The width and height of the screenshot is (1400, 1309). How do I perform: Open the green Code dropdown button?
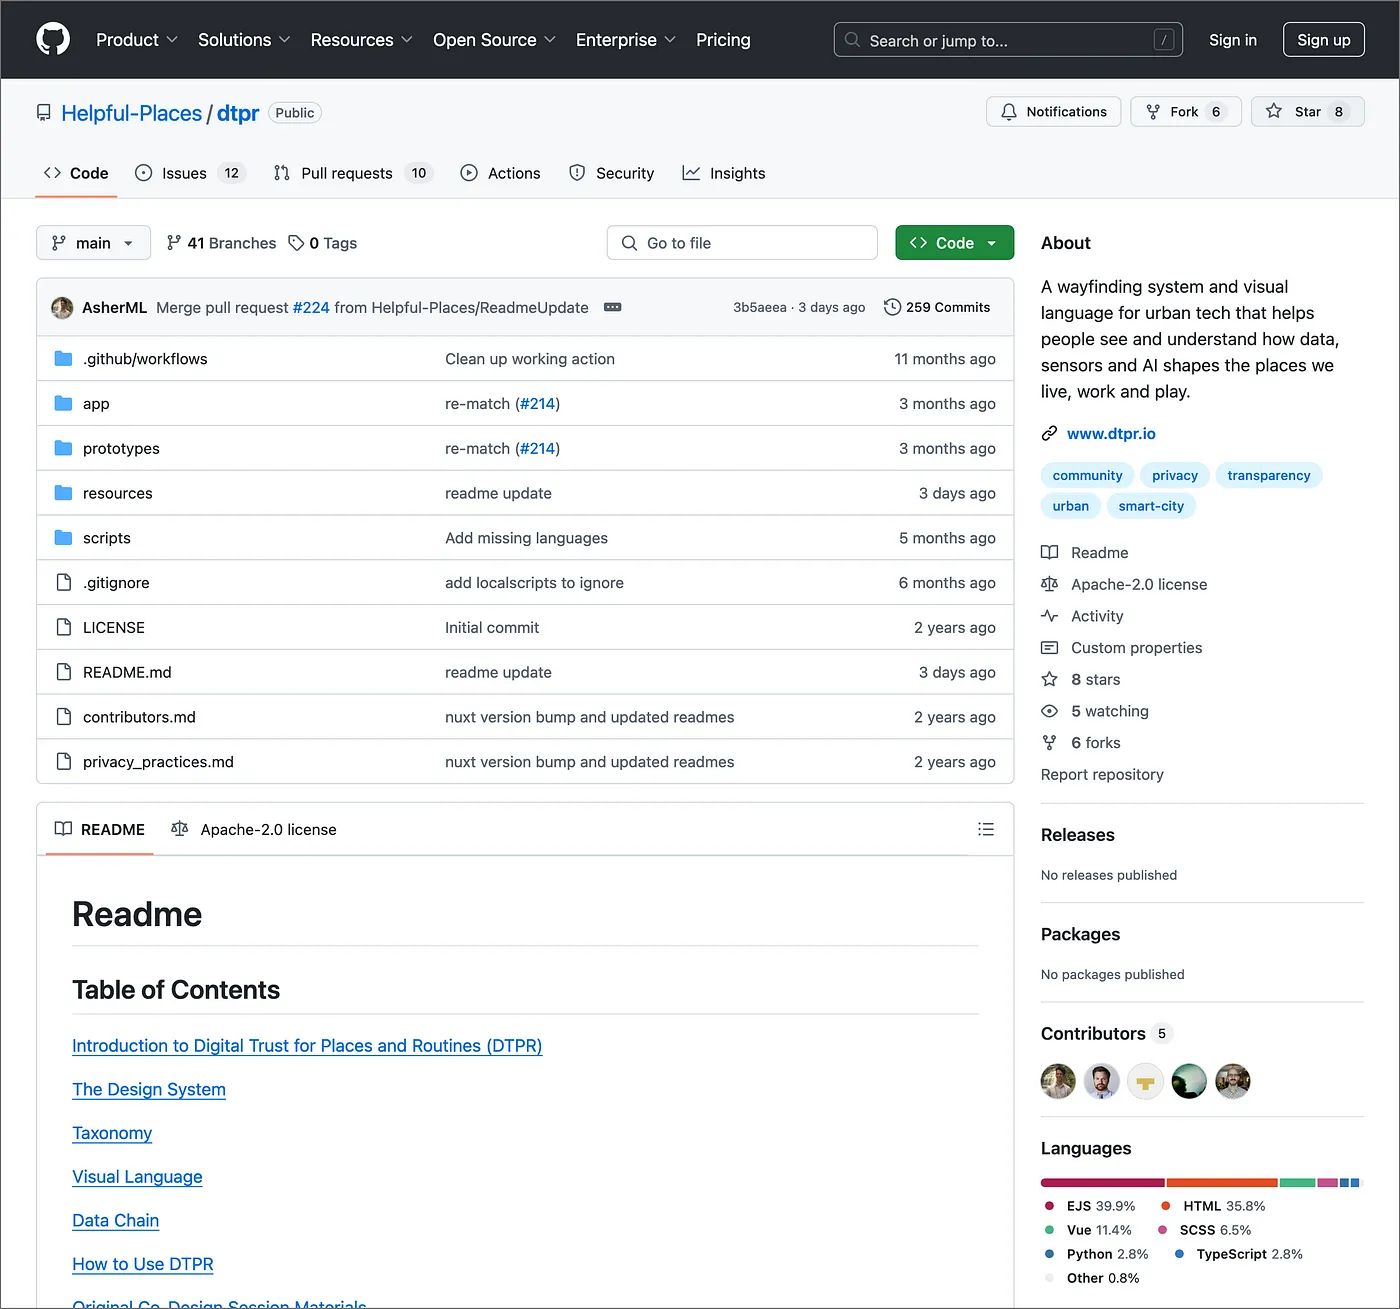pos(954,243)
